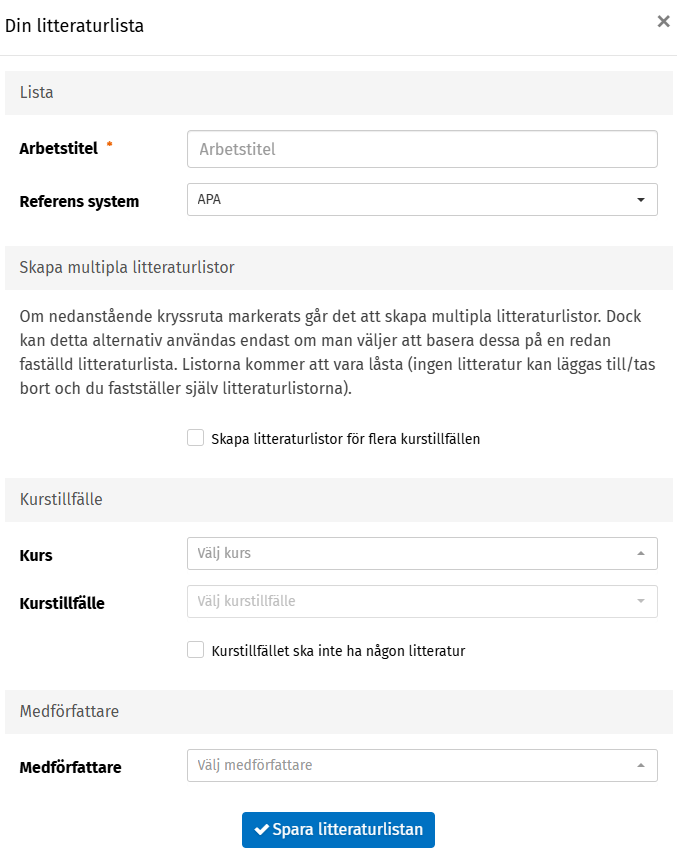This screenshot has width=677, height=858.
Task: Click the checkmark icon on save button
Action: click(261, 829)
